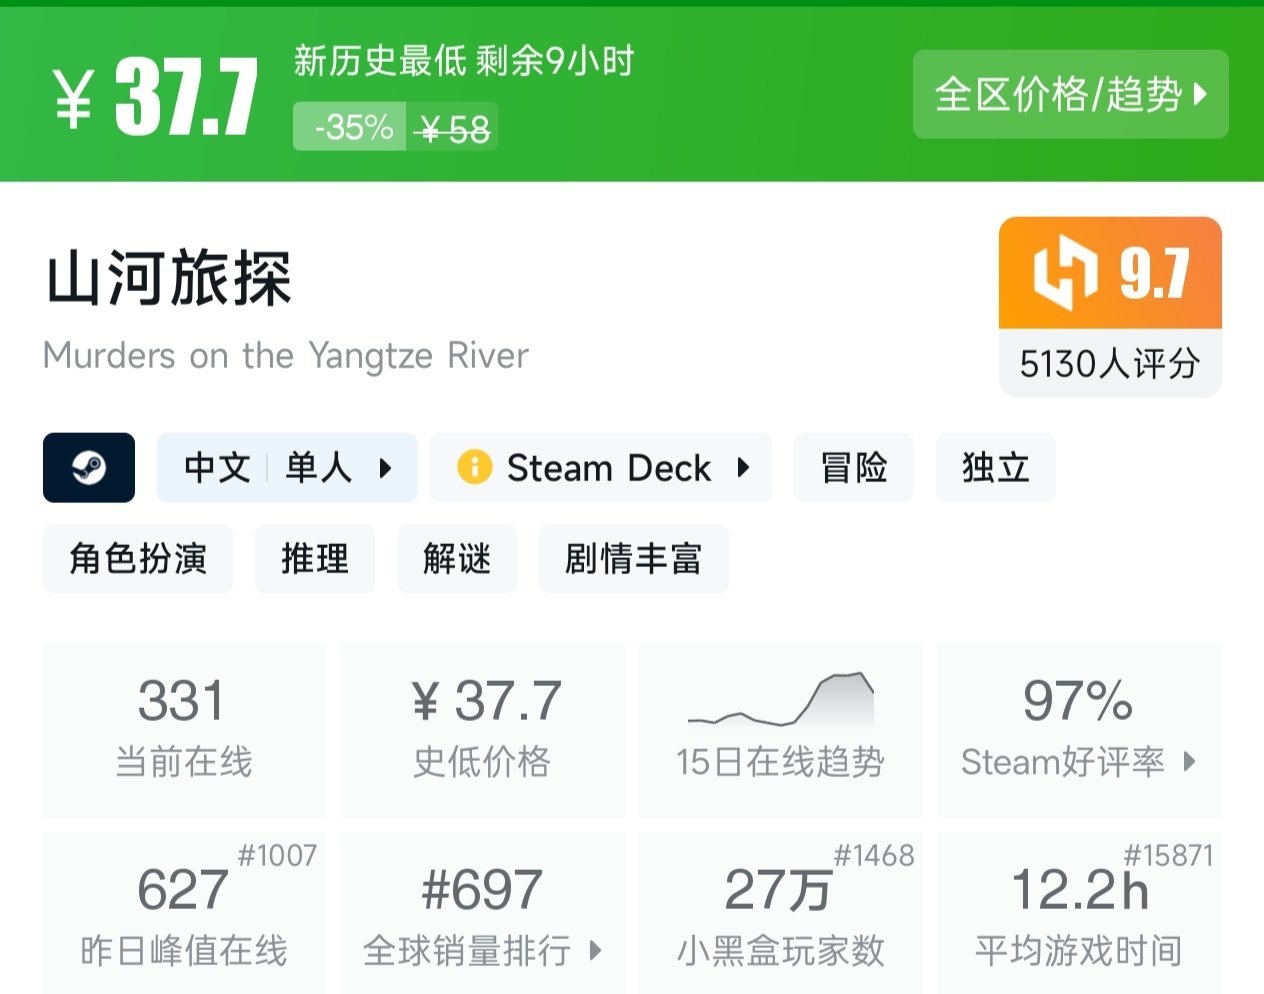Open 全球销量排行 ranking arrow
The width and height of the screenshot is (1264, 994).
[595, 950]
